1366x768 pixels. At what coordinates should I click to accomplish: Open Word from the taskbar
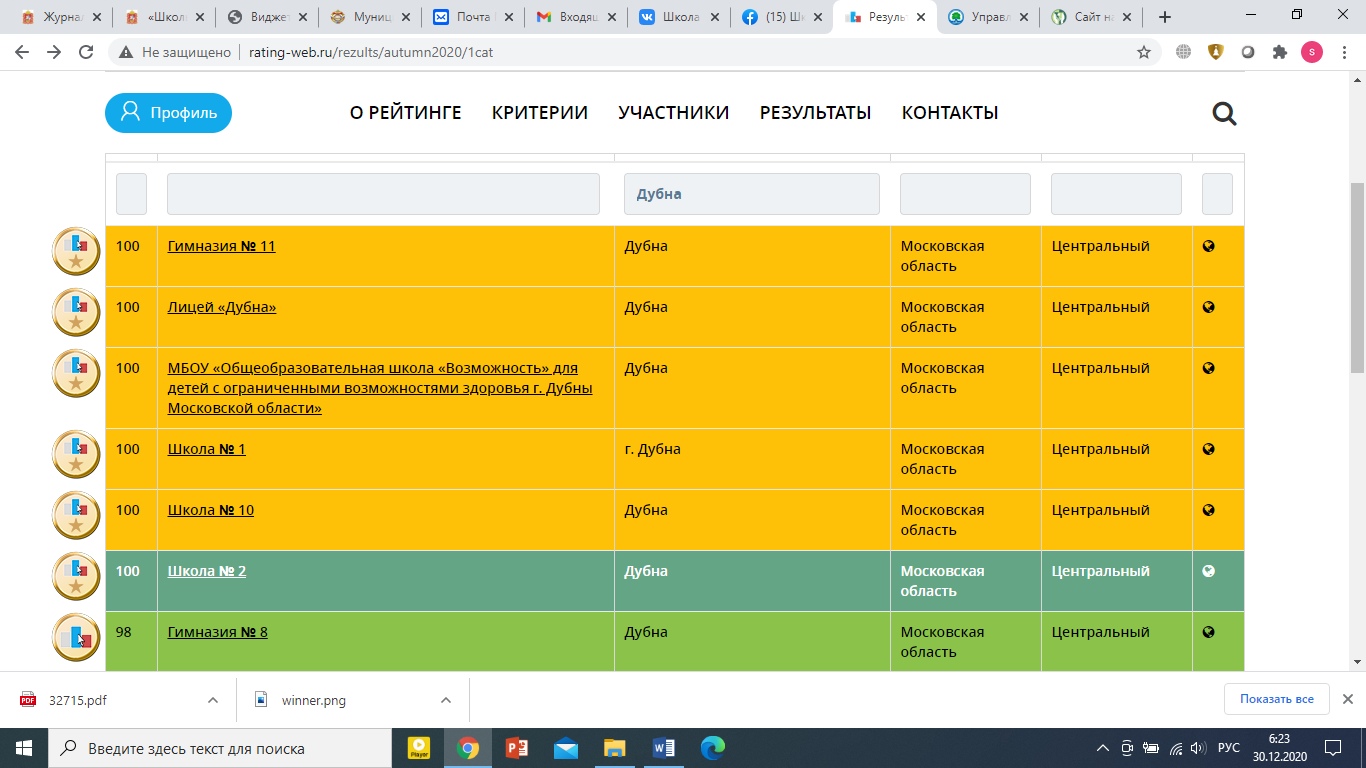coord(664,747)
